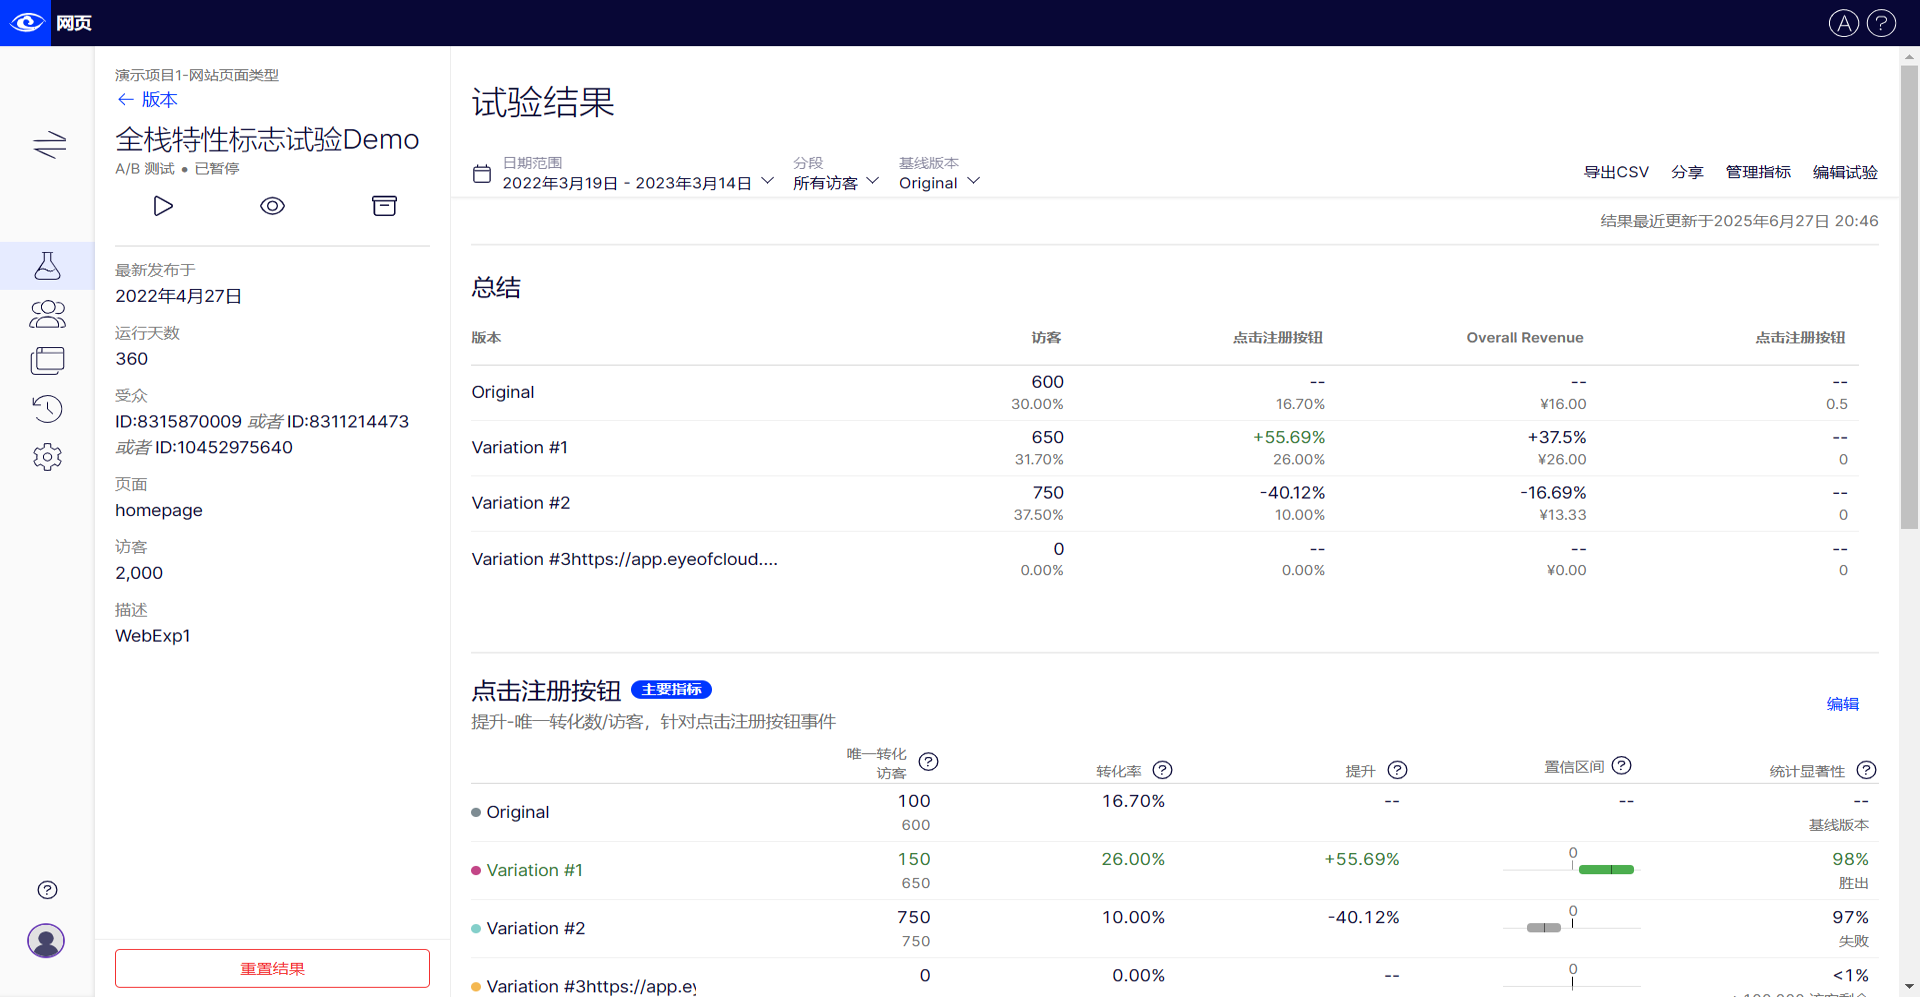Click 编辑试验
Viewport: 1920px width, 997px height.
tap(1845, 172)
